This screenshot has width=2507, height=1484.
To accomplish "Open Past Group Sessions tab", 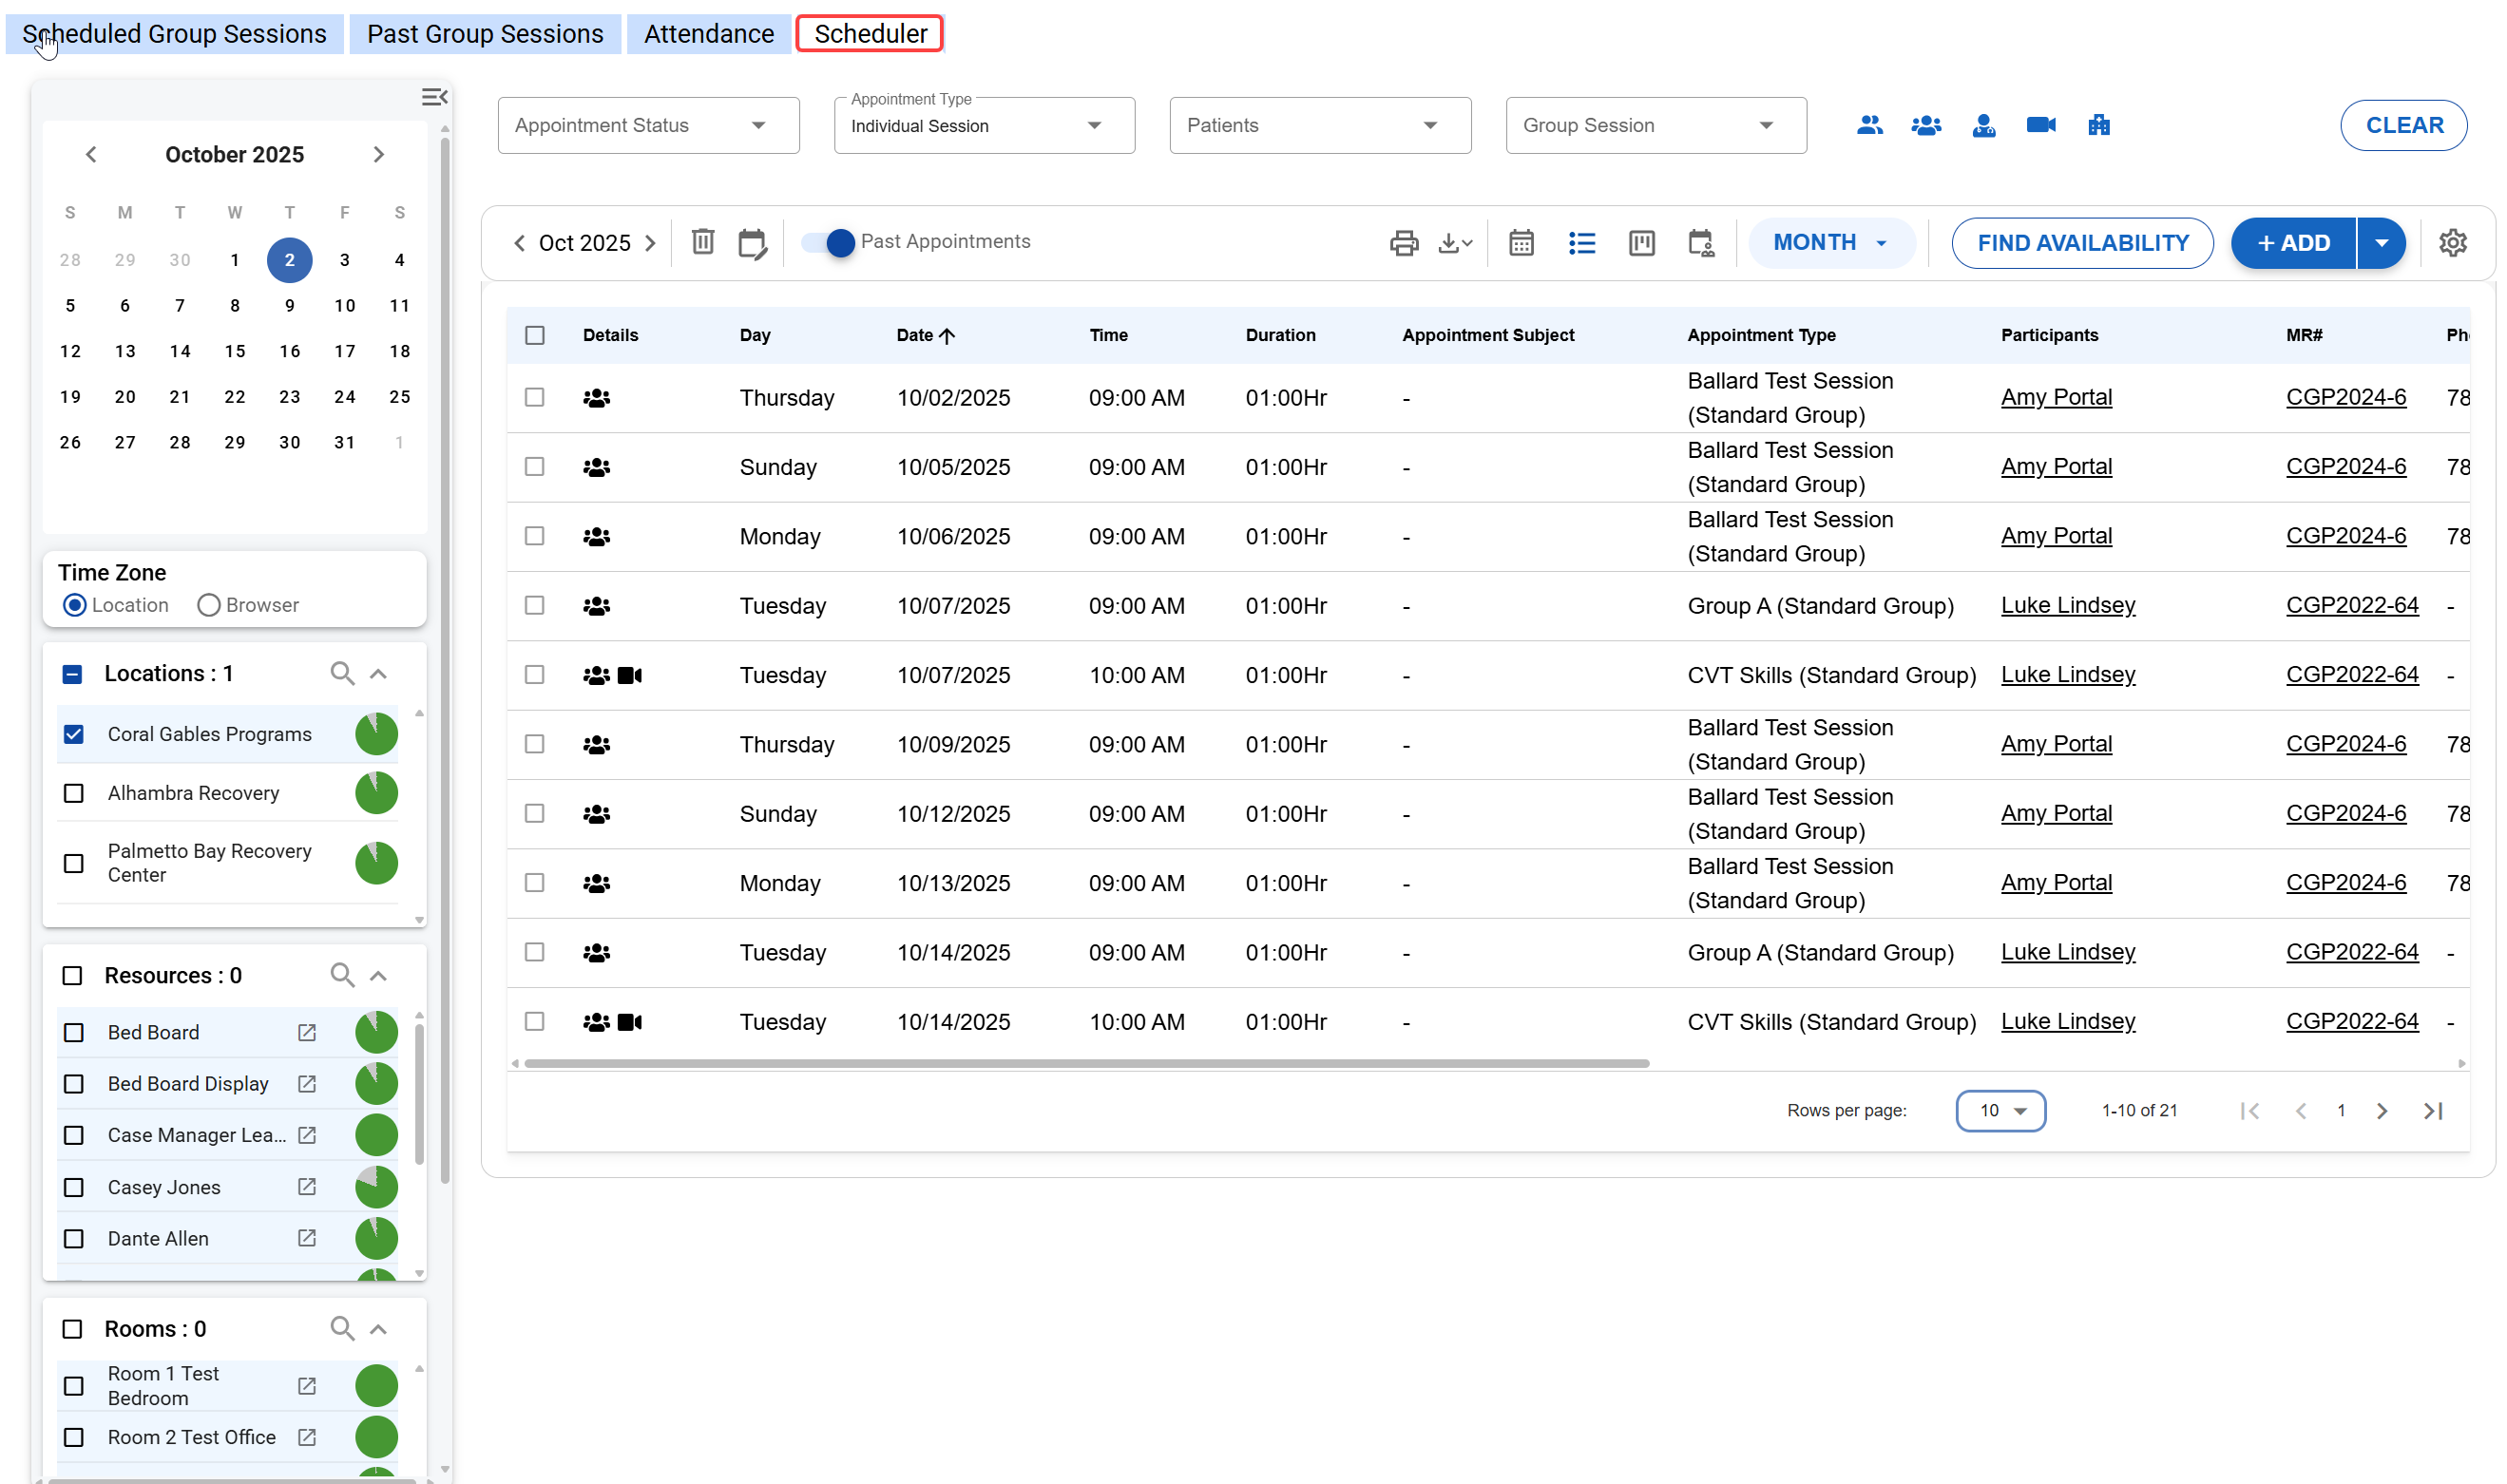I will coord(485,34).
